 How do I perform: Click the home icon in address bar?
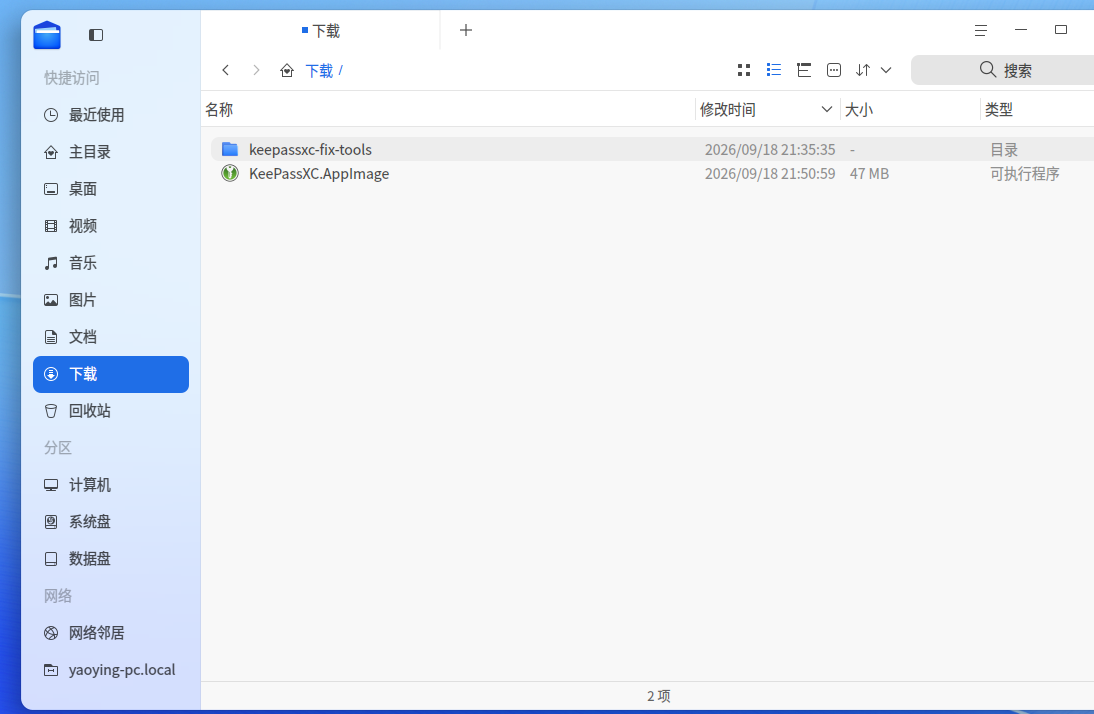click(x=287, y=70)
